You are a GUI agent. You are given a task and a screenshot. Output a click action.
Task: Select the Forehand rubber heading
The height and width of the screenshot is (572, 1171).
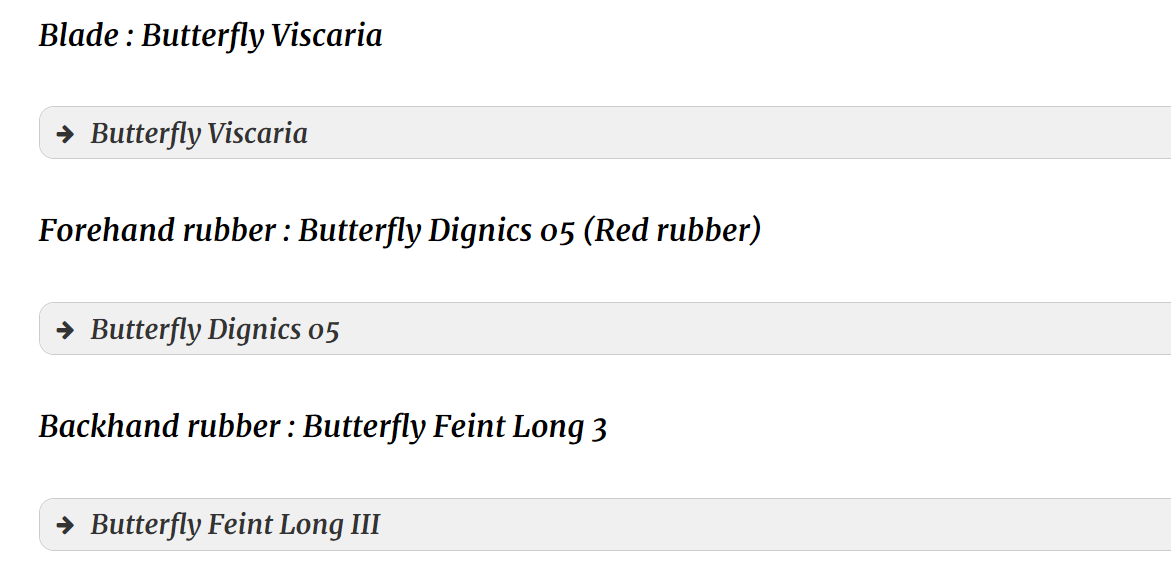[400, 231]
